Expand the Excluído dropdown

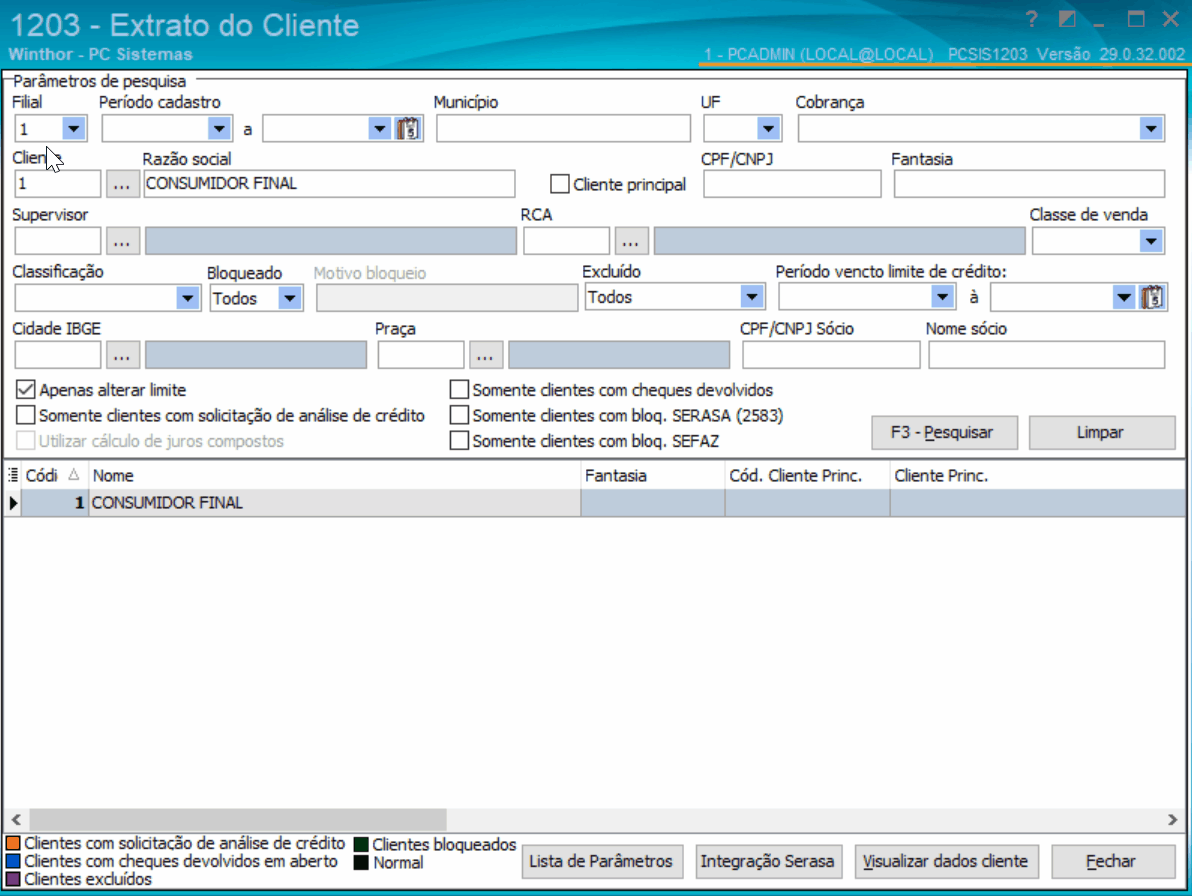[x=752, y=297]
